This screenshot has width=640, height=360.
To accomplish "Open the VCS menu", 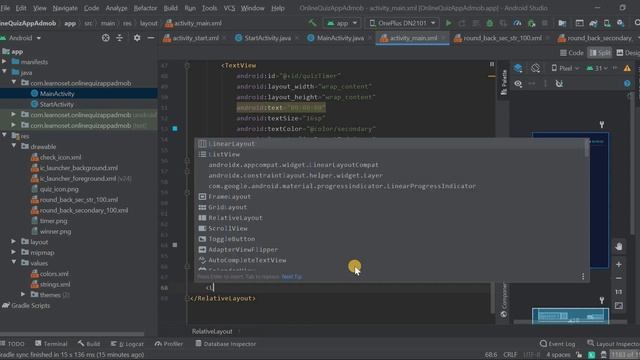I will 229,8.
